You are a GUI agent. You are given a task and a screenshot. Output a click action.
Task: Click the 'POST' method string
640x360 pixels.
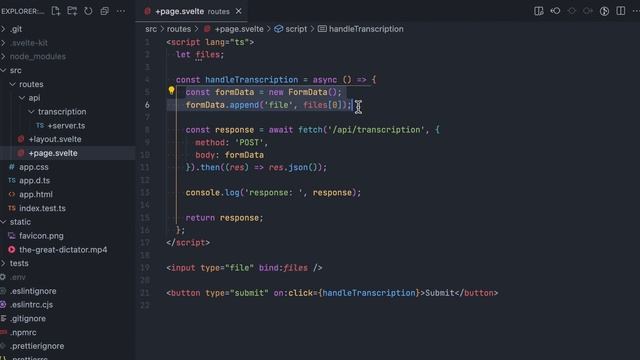(249, 142)
